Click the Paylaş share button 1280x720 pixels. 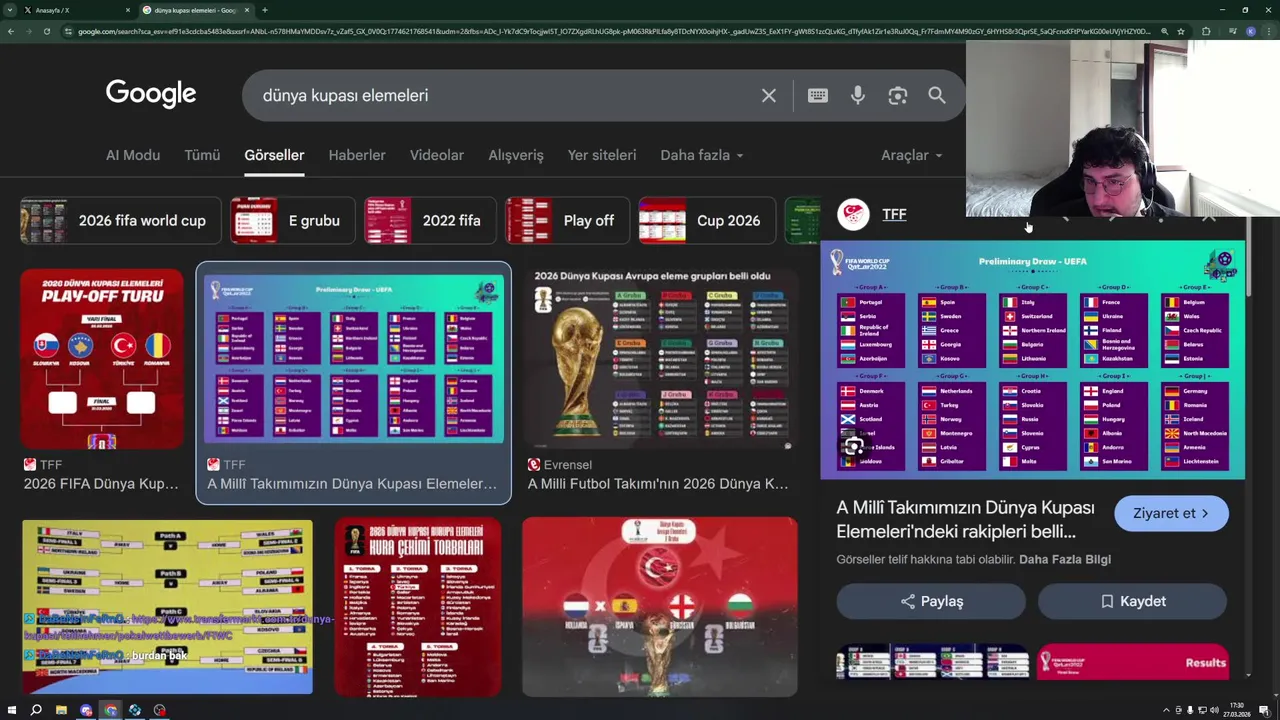pyautogui.click(x=931, y=601)
